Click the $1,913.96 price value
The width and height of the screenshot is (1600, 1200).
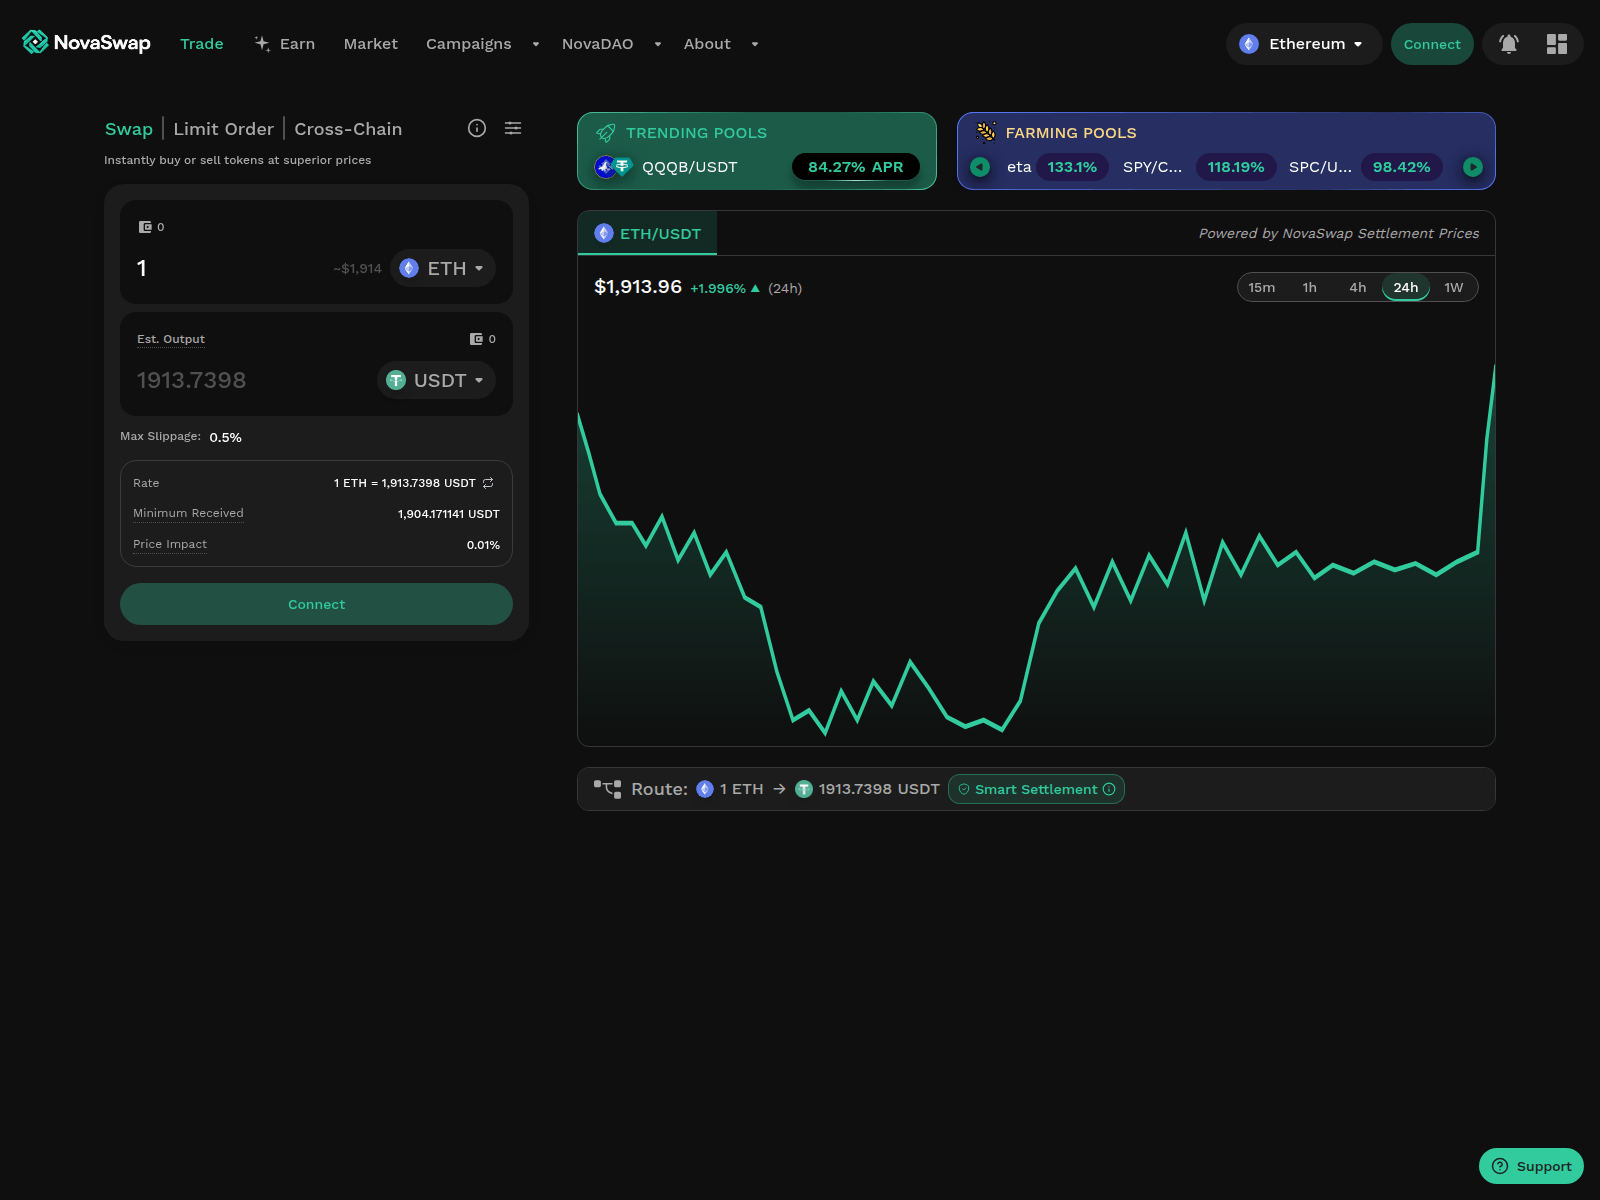(638, 287)
